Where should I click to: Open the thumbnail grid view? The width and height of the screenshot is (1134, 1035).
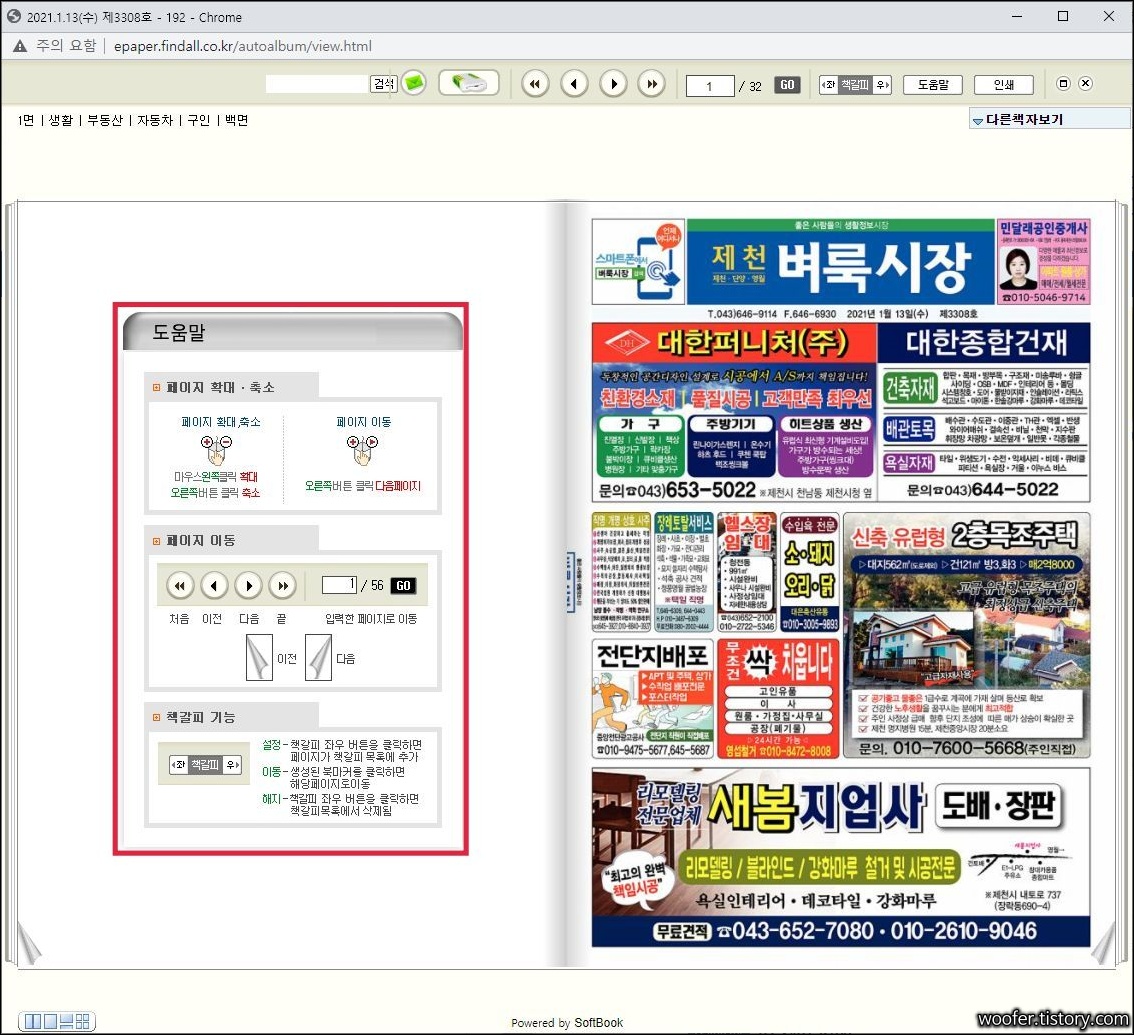pyautogui.click(x=82, y=1021)
